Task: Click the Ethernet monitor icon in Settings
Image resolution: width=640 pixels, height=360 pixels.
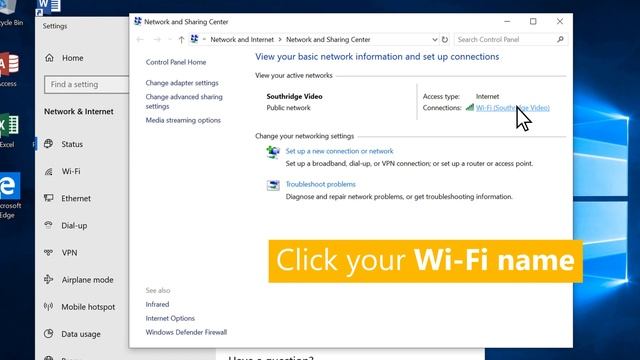Action: 49,198
